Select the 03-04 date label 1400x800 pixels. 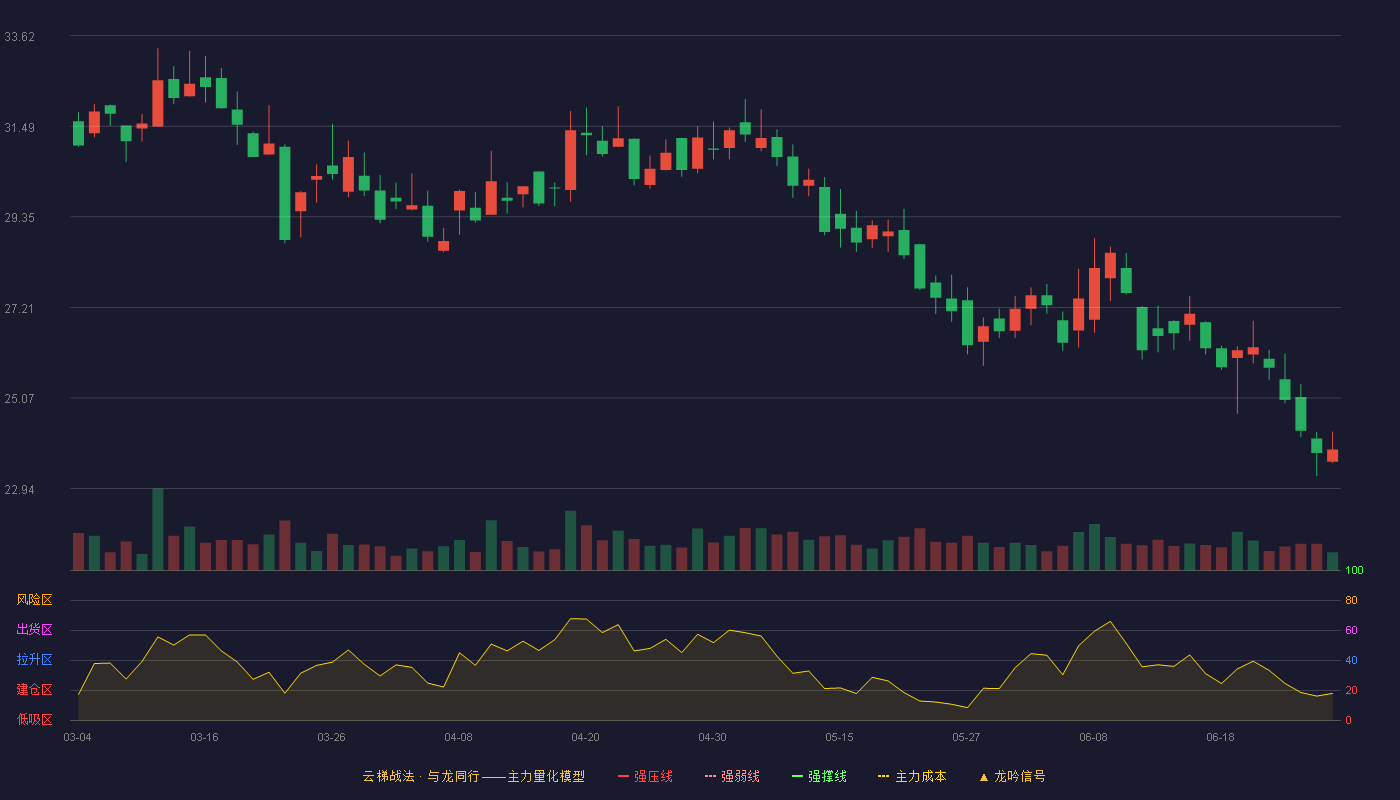click(77, 737)
